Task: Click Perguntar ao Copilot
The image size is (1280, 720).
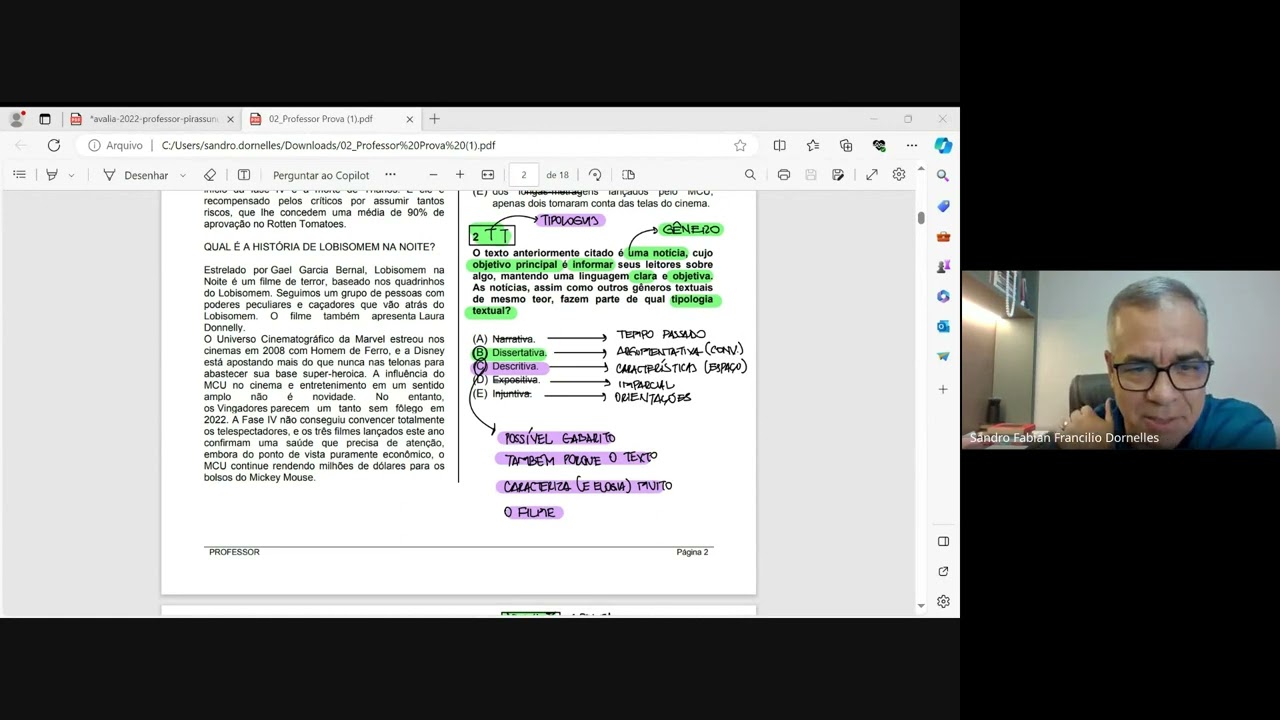Action: (x=321, y=175)
